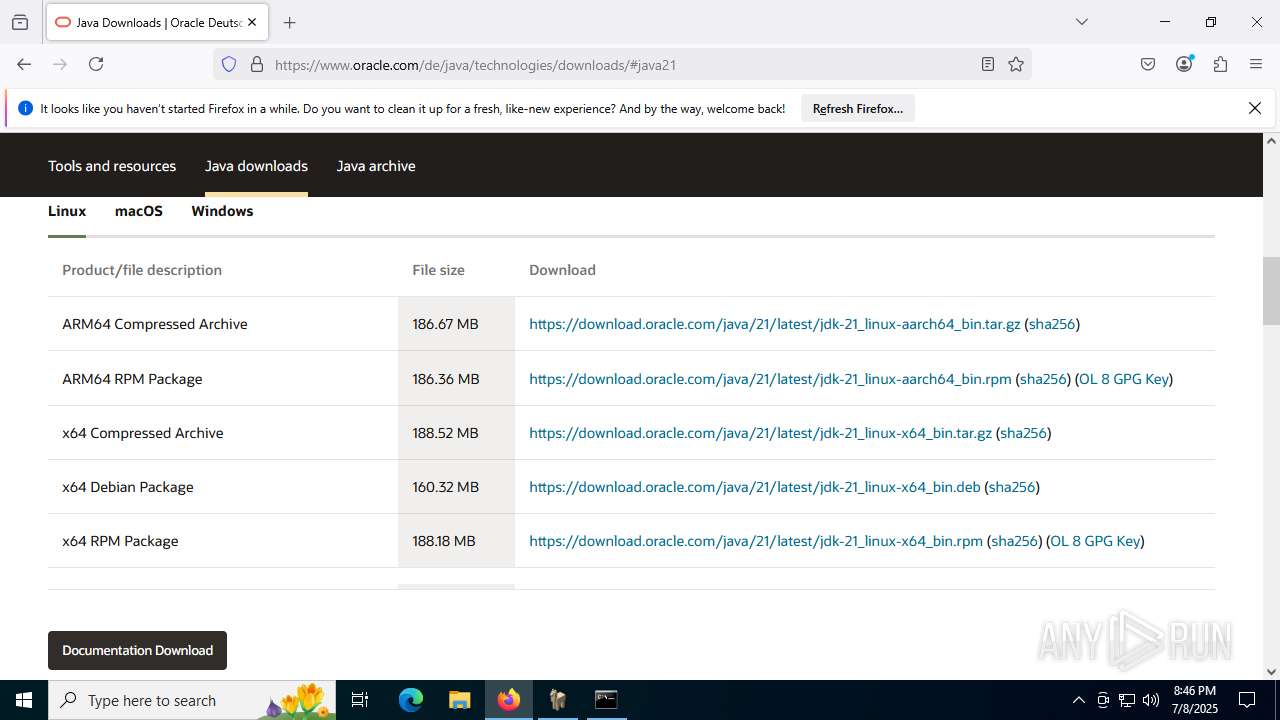Download jdk-21 linux x64 deb link
Screen dimensions: 1280x720
[x=755, y=487]
